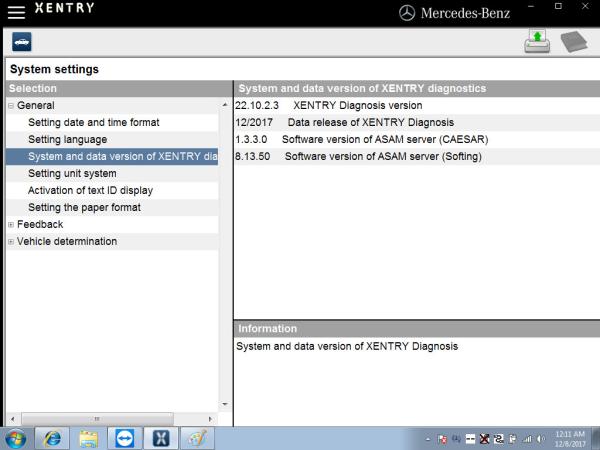This screenshot has height=450, width=600.
Task: Switch to XENTRY taskbar icon
Action: tap(161, 439)
